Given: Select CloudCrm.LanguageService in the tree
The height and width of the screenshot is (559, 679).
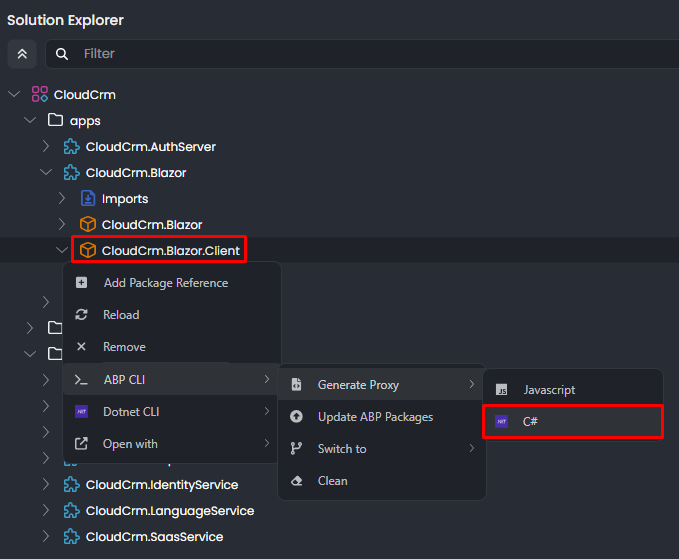Looking at the screenshot, I should click(169, 511).
